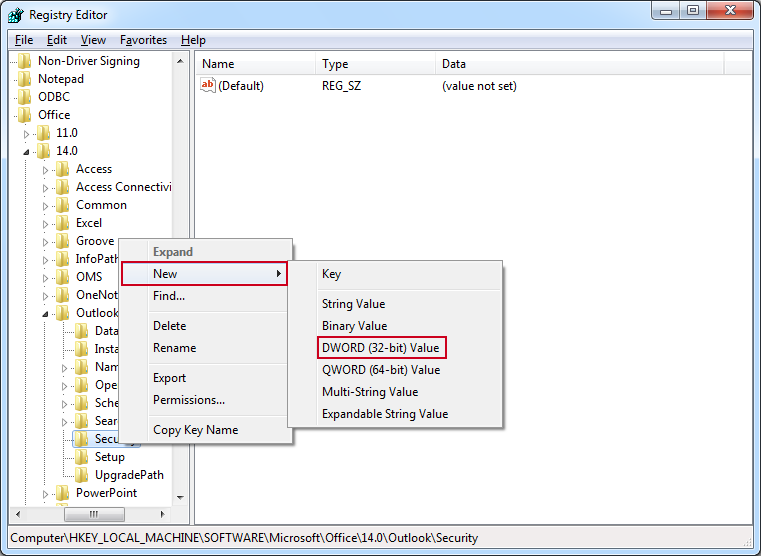
Task: Select the Setup key label
Action: coord(110,457)
